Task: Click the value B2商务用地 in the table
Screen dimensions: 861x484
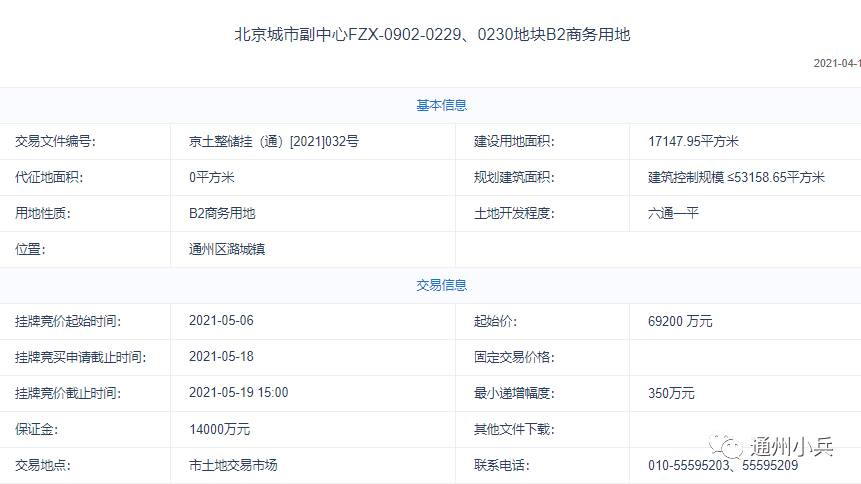Action: pyautogui.click(x=222, y=213)
